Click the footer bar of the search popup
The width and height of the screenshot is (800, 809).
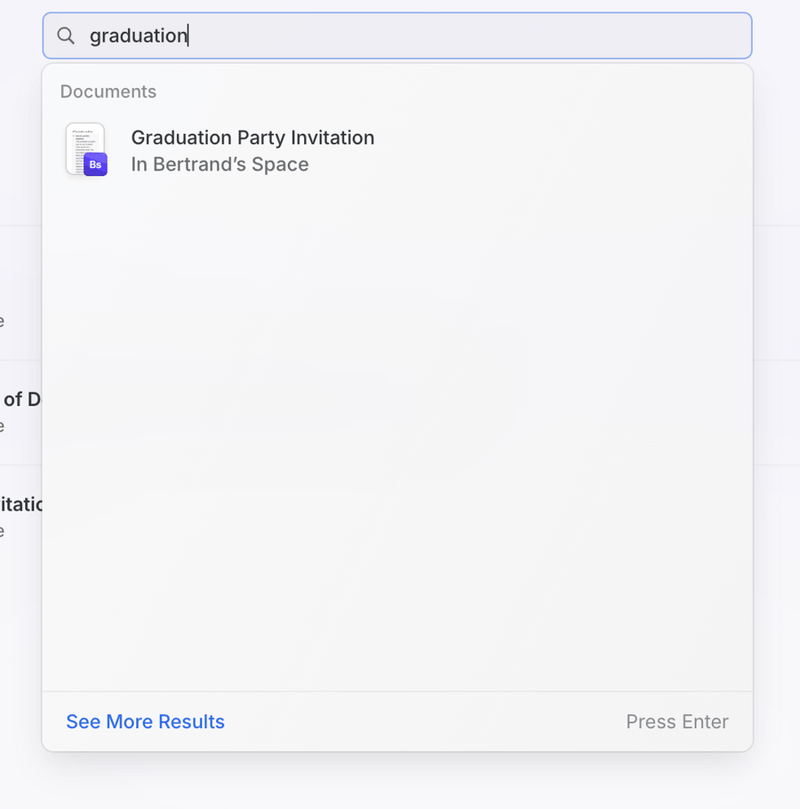point(400,721)
